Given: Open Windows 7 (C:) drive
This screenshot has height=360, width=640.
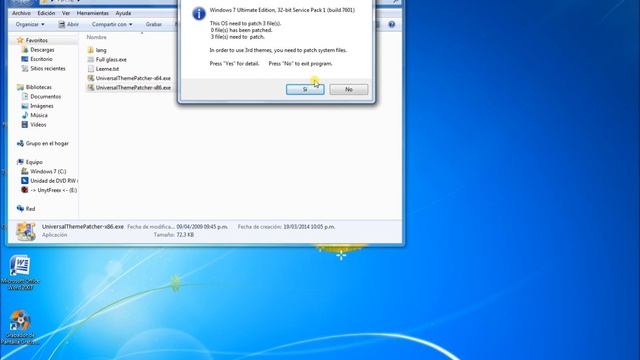Looking at the screenshot, I should pos(48,171).
